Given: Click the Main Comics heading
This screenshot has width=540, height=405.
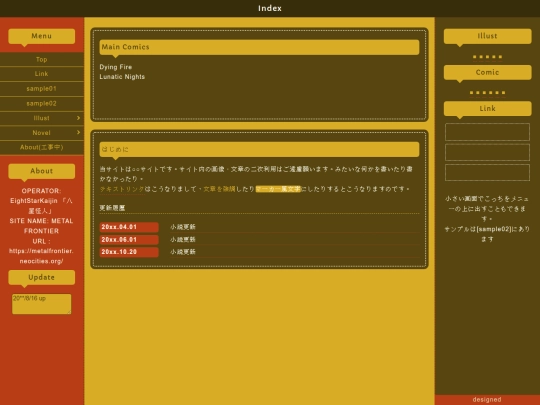Looking at the screenshot, I should [259, 47].
